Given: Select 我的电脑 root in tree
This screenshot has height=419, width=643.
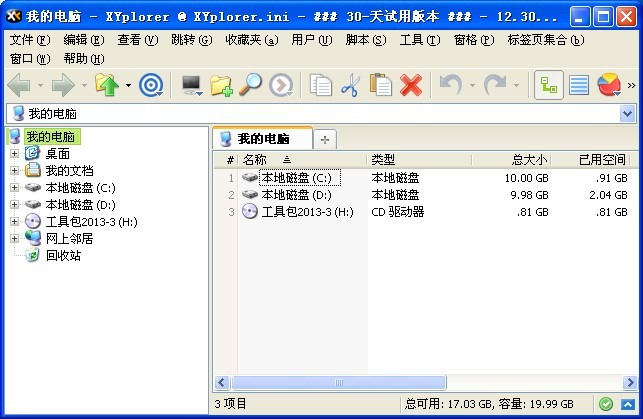Looking at the screenshot, I should [51, 136].
